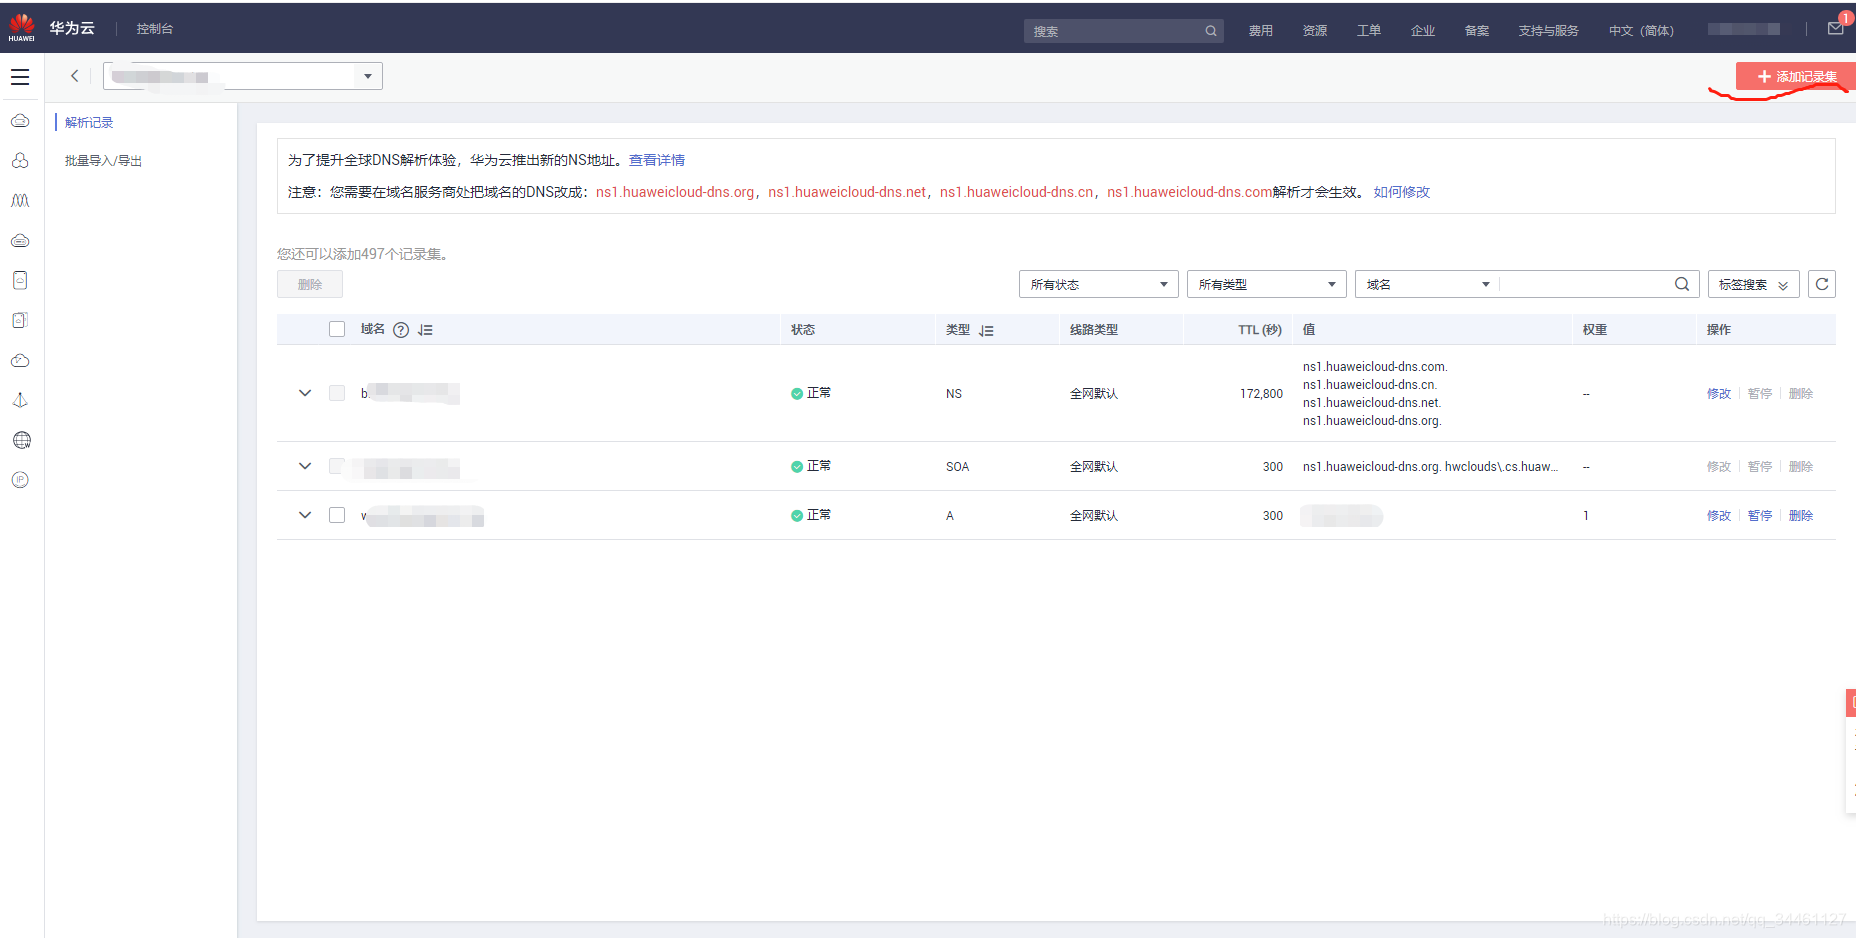Open the fifth sidebar storage icon
The width and height of the screenshot is (1856, 938).
point(20,280)
